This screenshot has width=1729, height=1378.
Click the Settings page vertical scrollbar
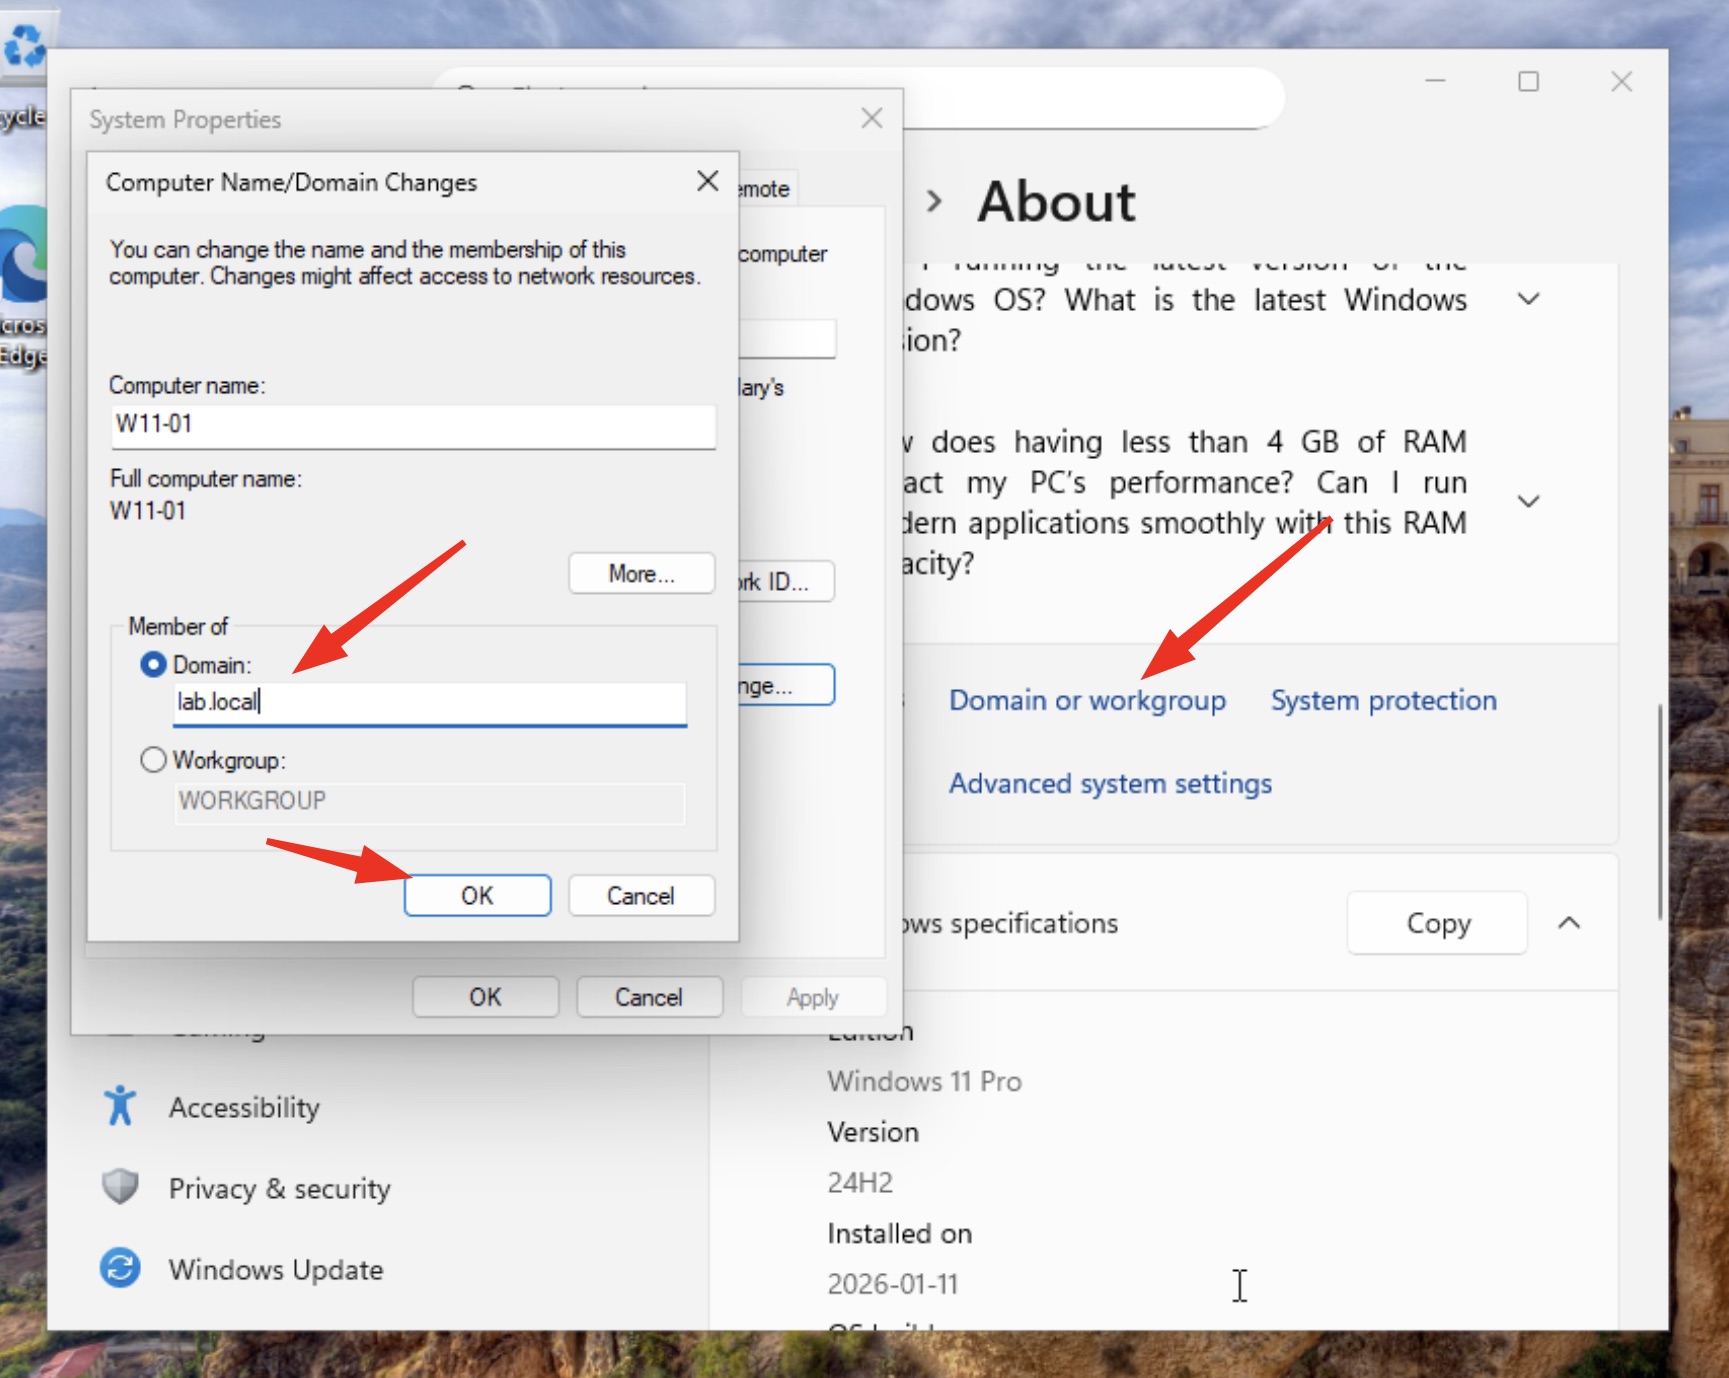point(1660,810)
